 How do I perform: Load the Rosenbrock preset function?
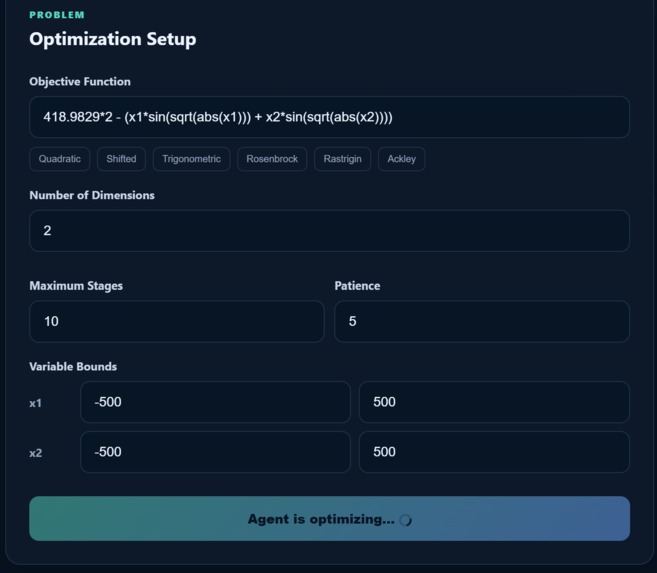coord(272,159)
